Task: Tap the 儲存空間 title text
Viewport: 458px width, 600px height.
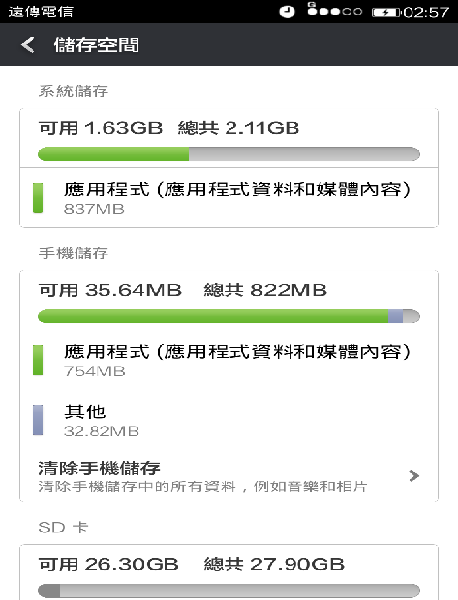Action: (96, 45)
